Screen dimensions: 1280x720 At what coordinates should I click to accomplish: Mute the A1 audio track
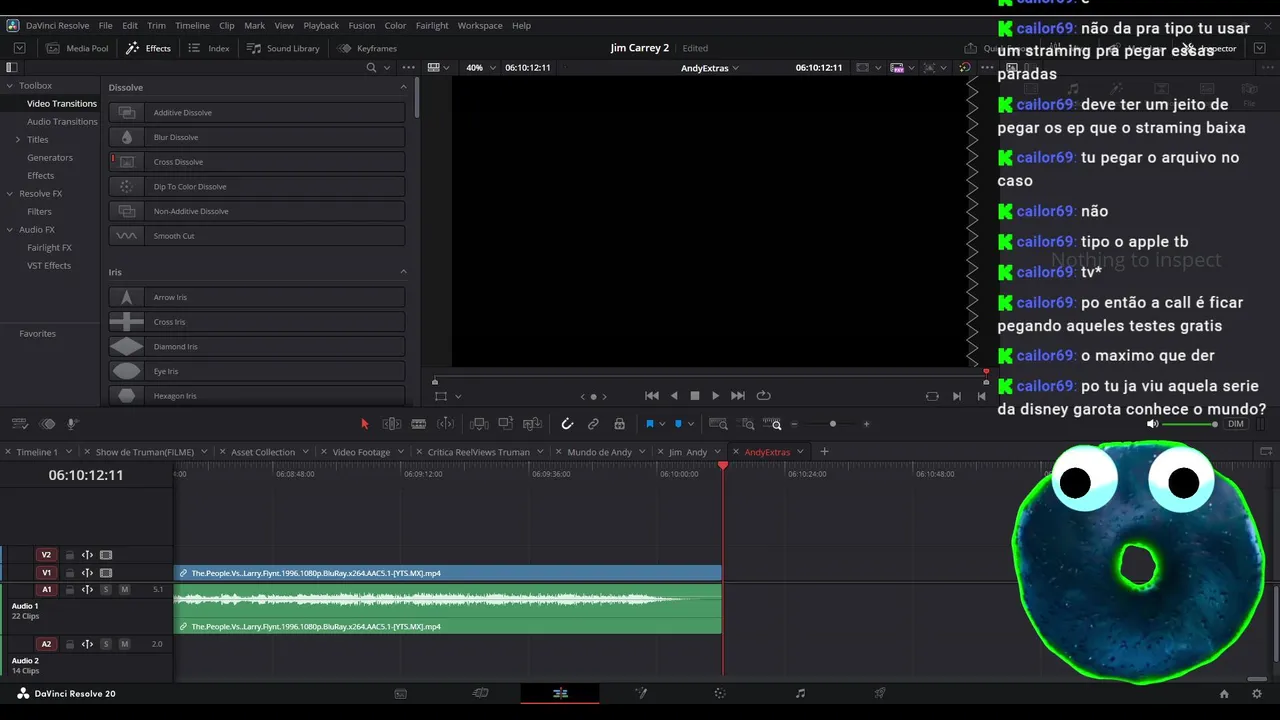pos(124,590)
